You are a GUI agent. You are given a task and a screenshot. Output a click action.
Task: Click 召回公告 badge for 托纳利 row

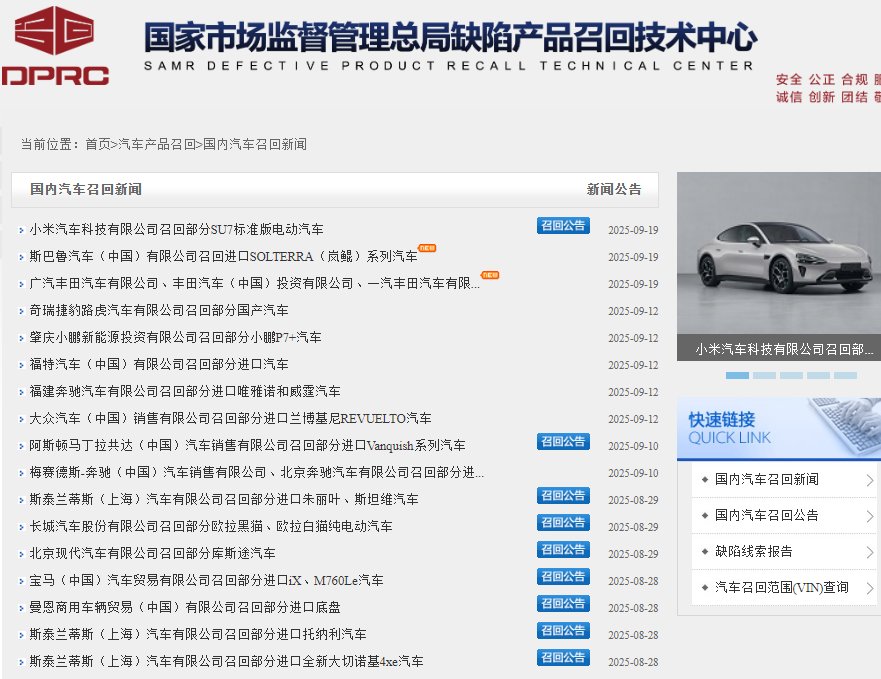[x=563, y=631]
